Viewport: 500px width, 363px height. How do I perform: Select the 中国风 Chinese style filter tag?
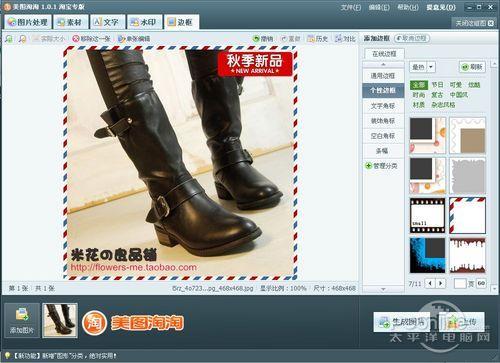pyautogui.click(x=459, y=95)
